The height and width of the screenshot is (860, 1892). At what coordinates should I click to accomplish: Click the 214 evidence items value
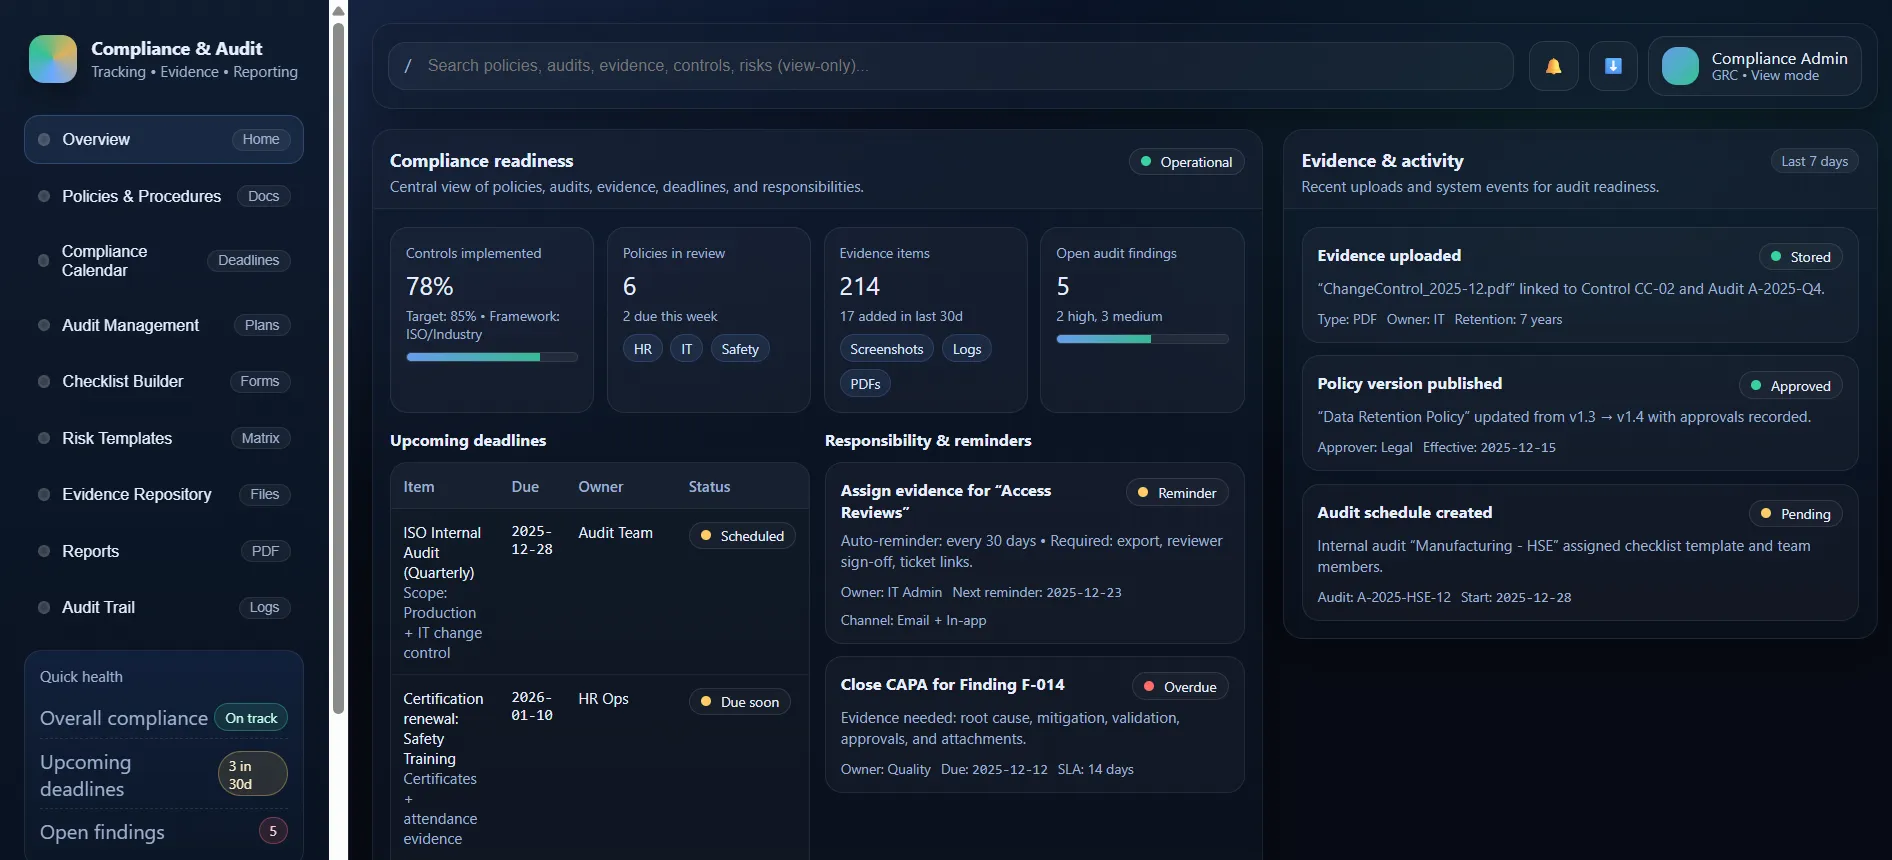860,287
